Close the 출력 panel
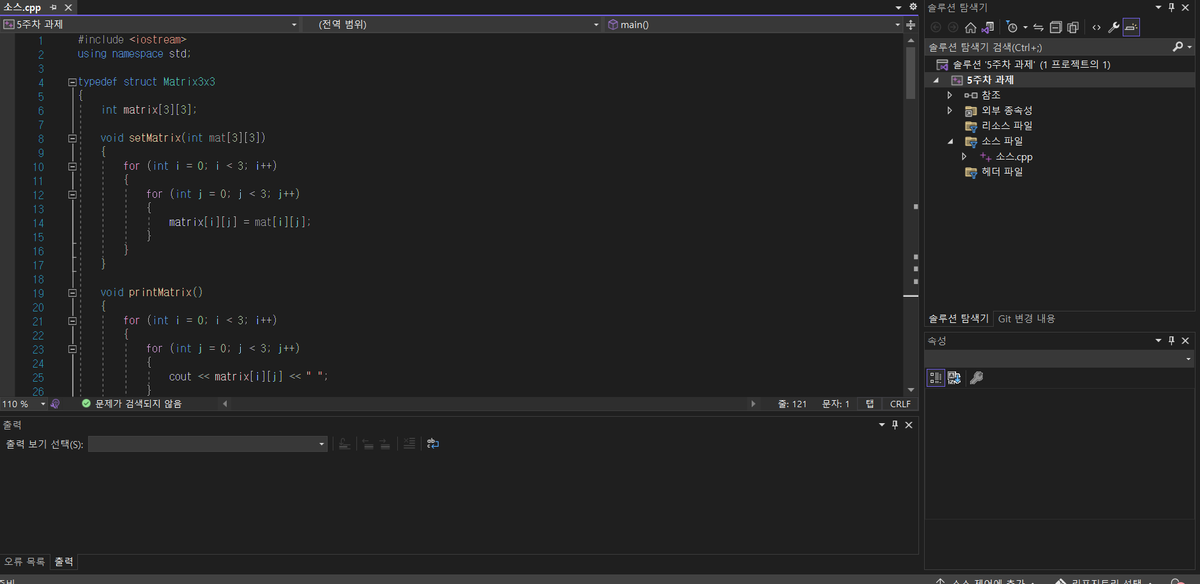Viewport: 1200px width, 584px height. coord(908,425)
